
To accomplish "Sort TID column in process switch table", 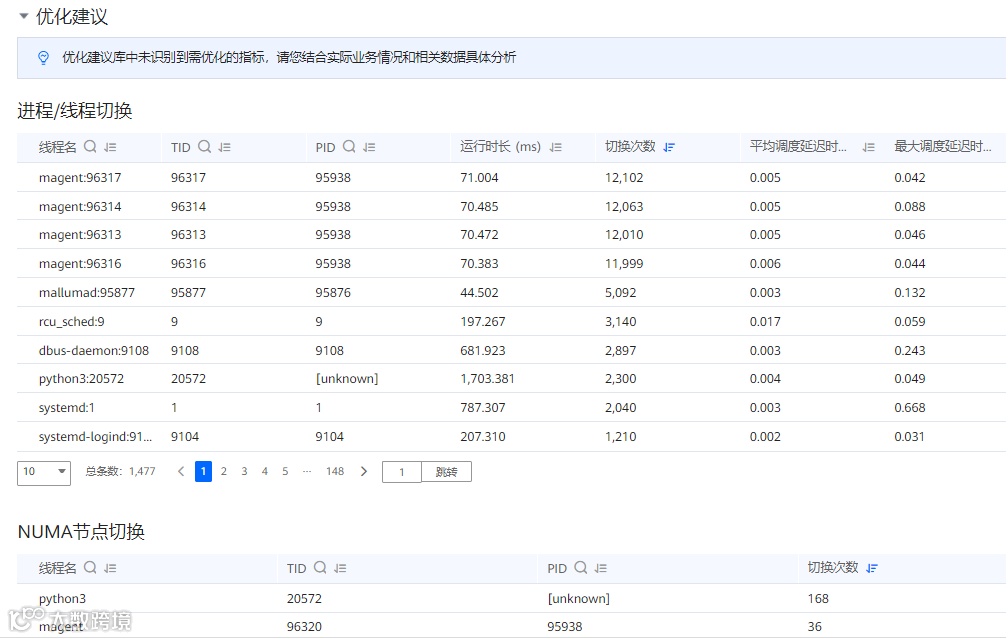I will tap(224, 147).
